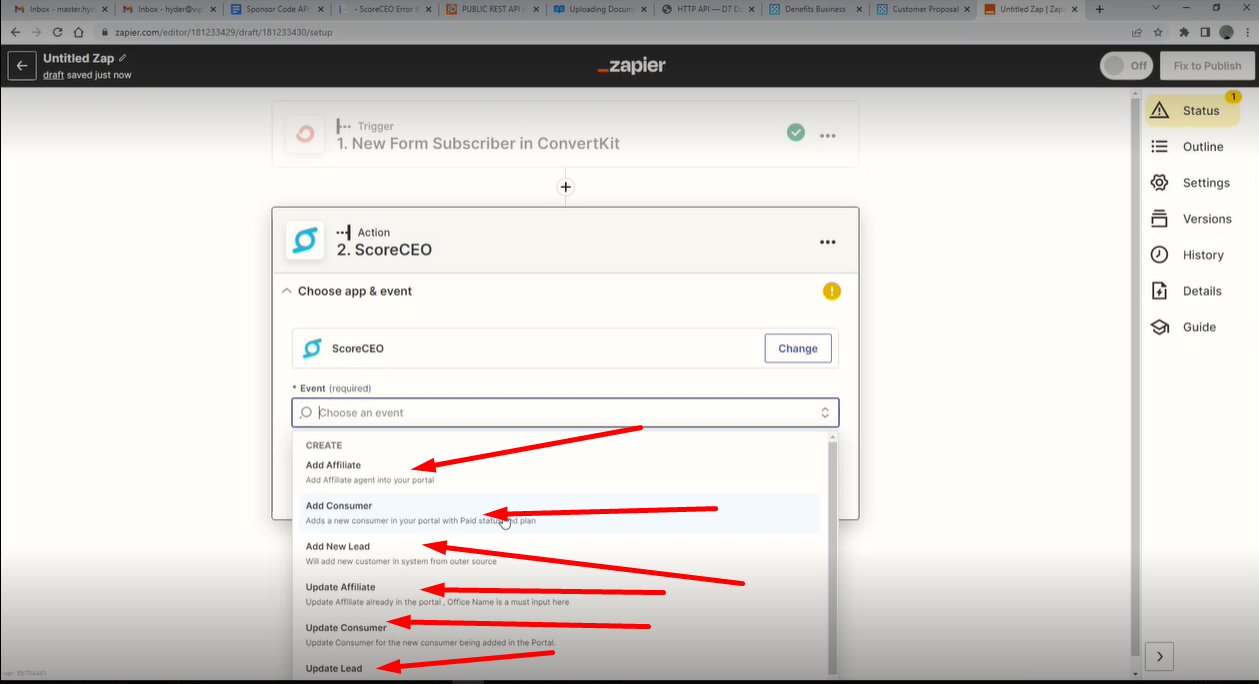
Task: Add a step with the plus button
Action: point(566,187)
